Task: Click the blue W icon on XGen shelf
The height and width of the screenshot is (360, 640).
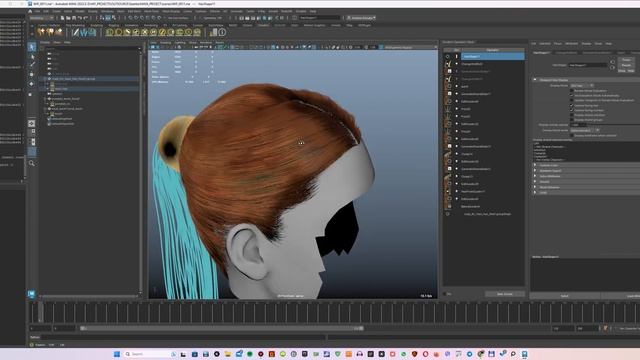Action: (84, 32)
